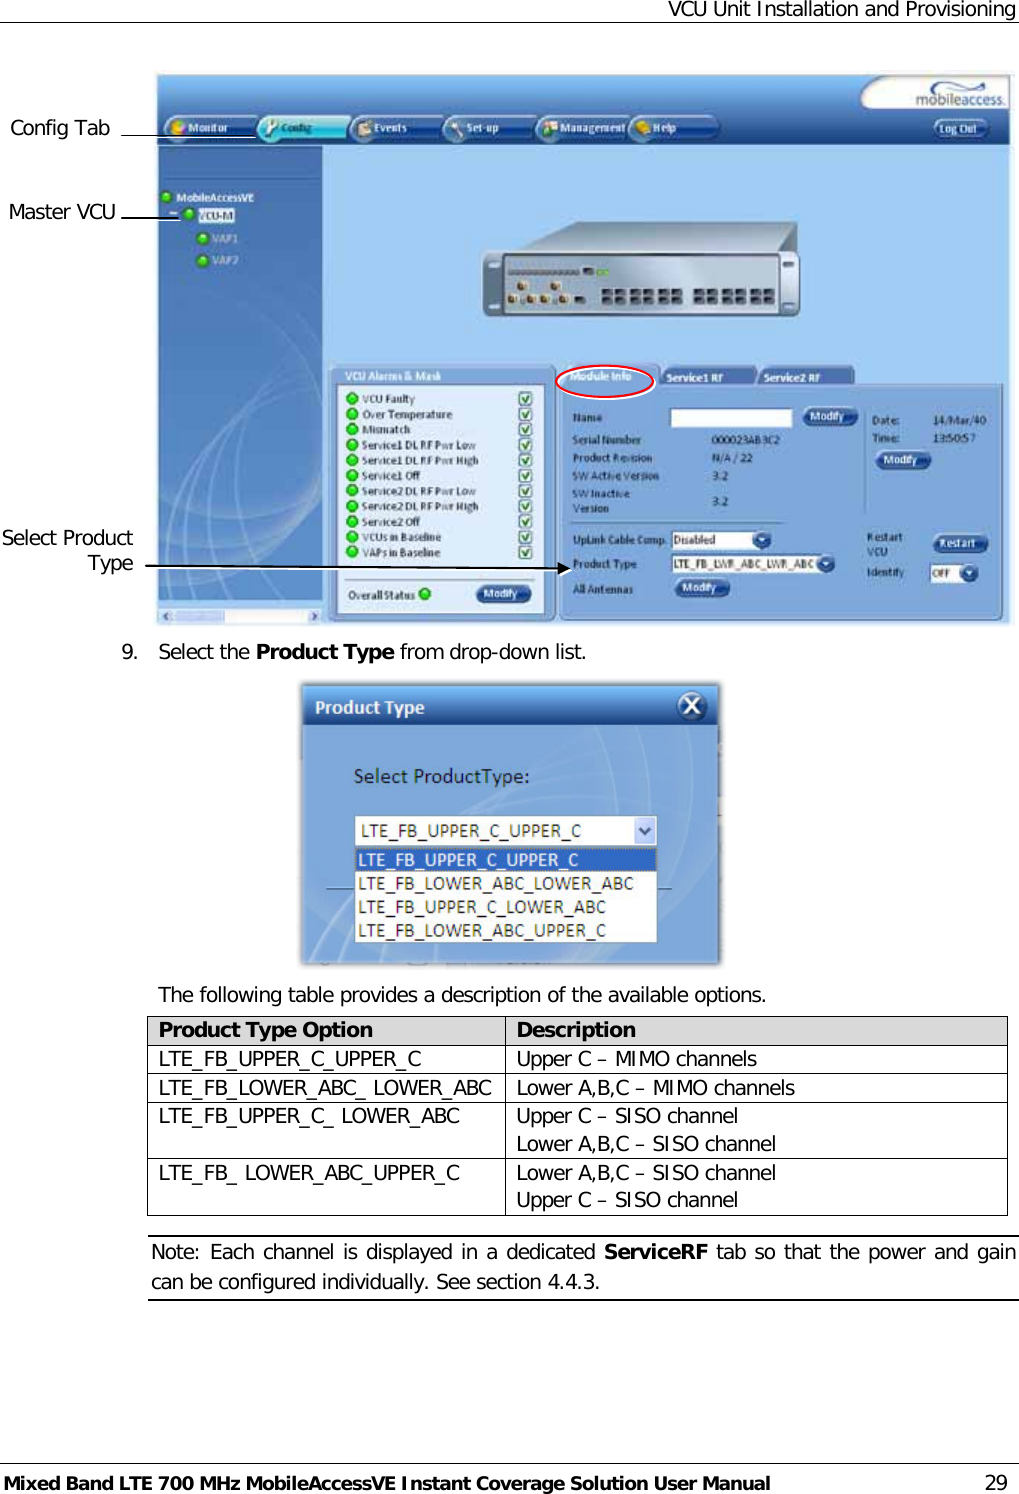The height and width of the screenshot is (1494, 1019).
Task: Click table cell 'Upper C – MIMO channels'
Action: [756, 1059]
